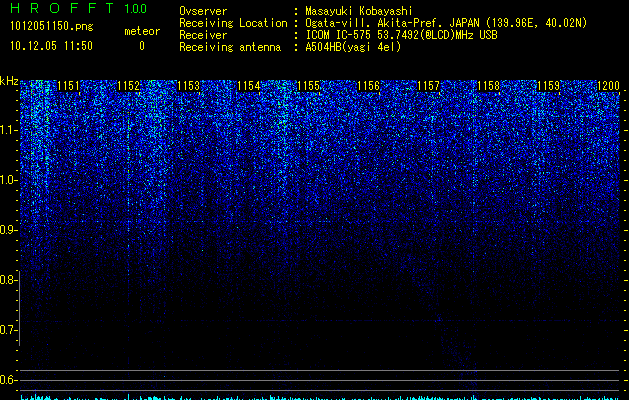Select observer name Masayuki Kobayashi

[359, 11]
